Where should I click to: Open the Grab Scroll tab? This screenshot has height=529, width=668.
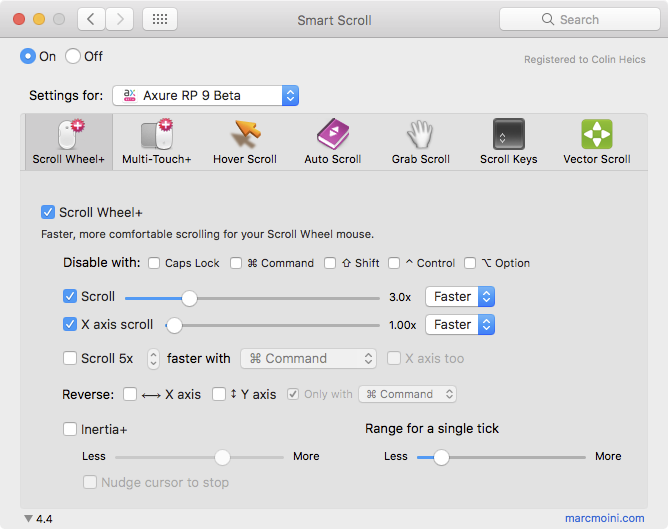420,142
